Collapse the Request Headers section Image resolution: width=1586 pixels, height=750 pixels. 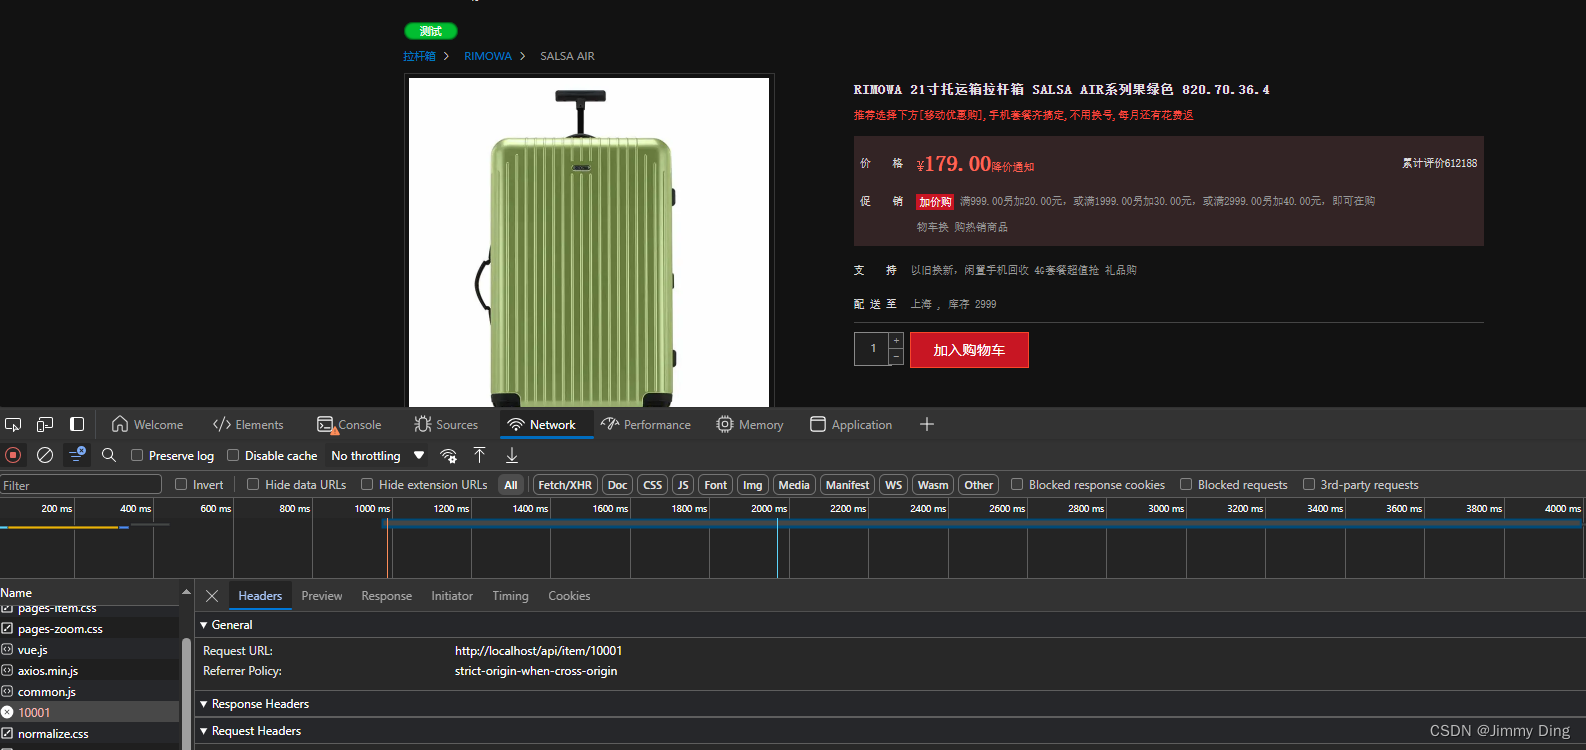coord(204,731)
